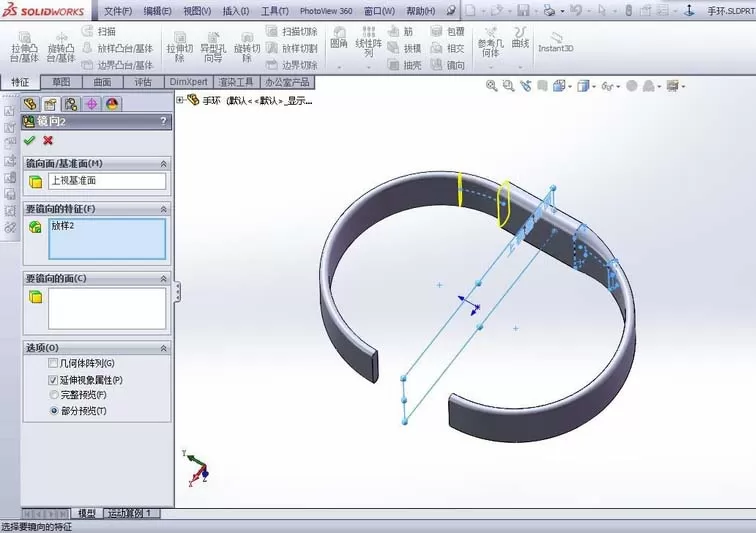Click the 要镜向的面(C) selection box
Image resolution: width=756 pixels, height=533 pixels.
(x=107, y=309)
